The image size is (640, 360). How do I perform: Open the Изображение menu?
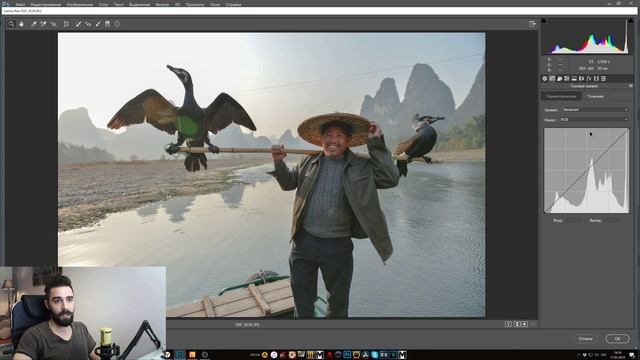tap(80, 4)
